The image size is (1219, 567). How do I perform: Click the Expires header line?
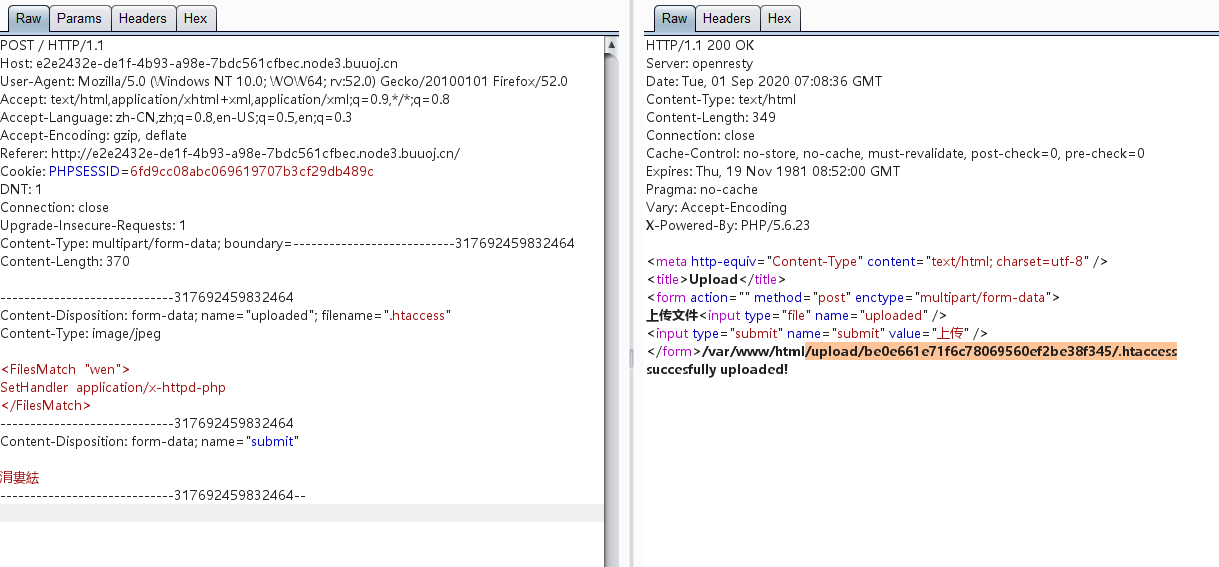point(773,171)
